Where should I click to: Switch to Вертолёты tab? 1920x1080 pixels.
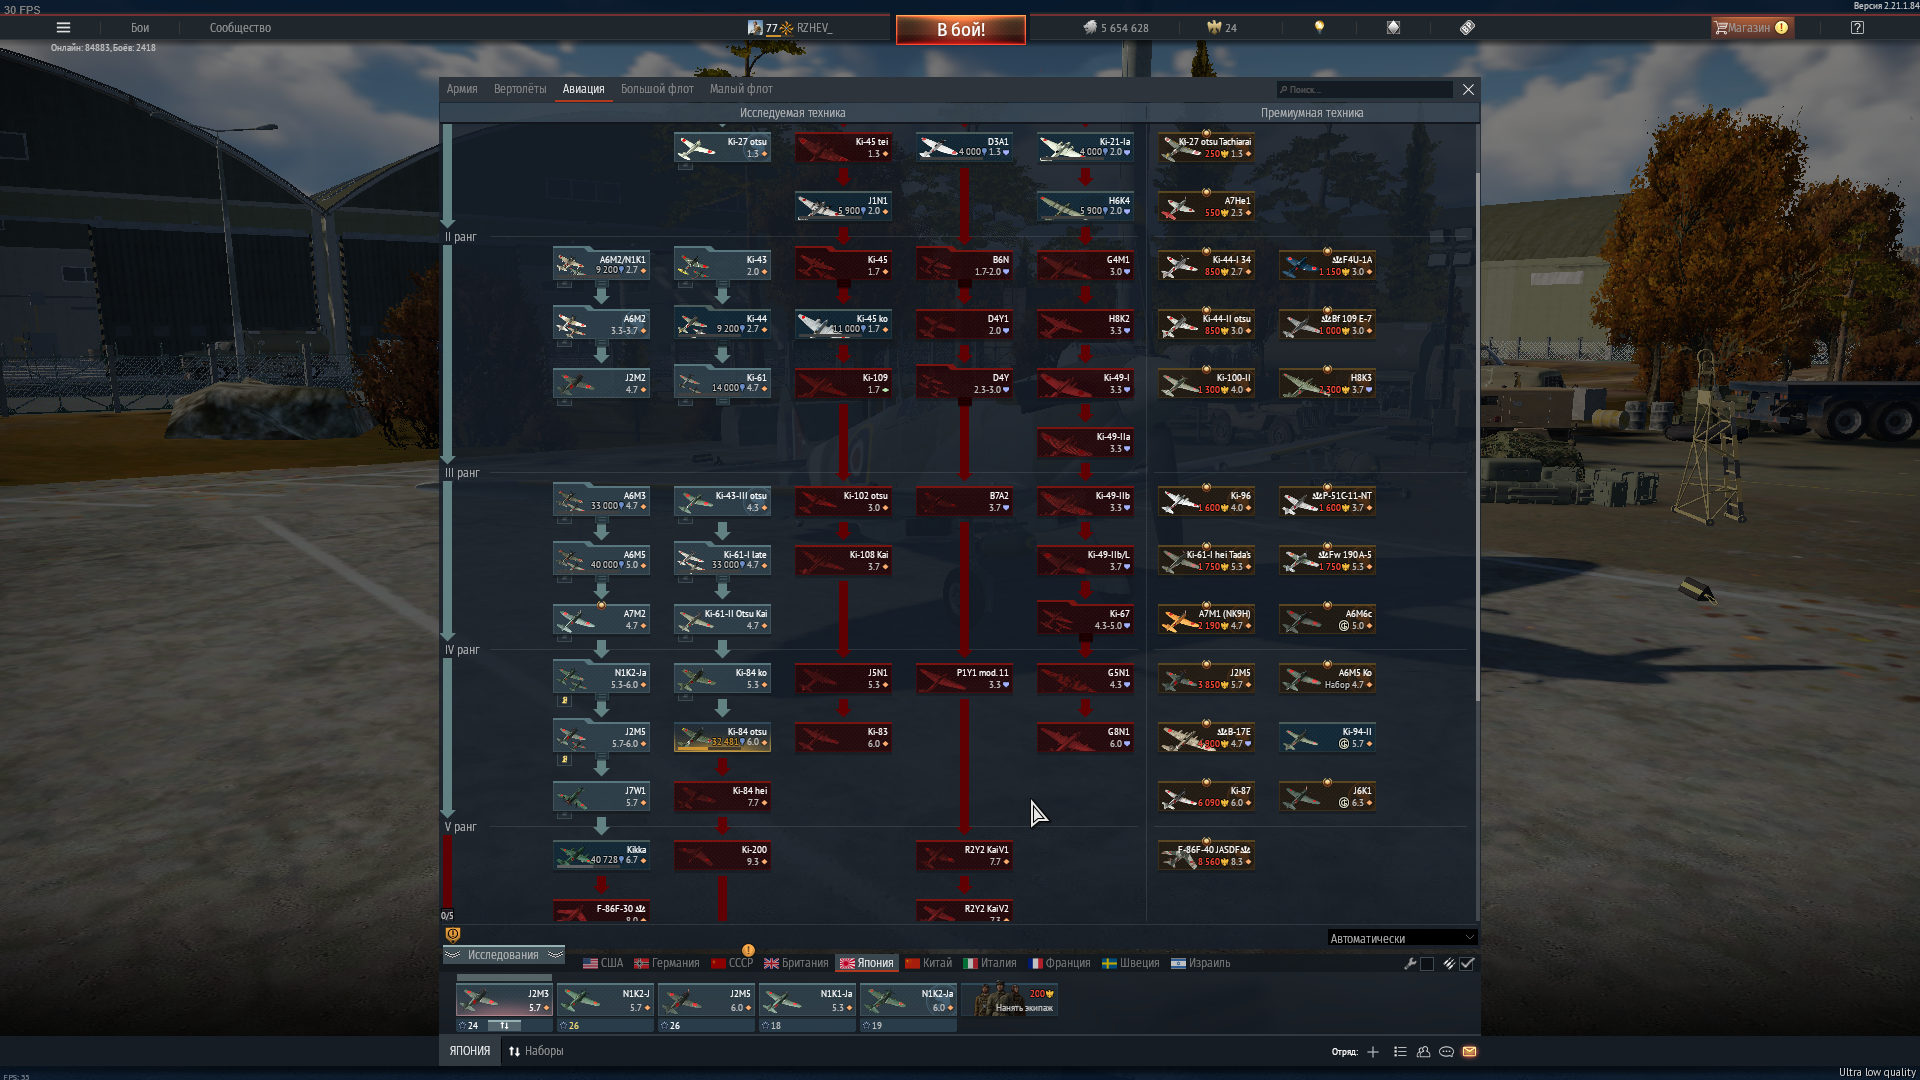pyautogui.click(x=520, y=89)
